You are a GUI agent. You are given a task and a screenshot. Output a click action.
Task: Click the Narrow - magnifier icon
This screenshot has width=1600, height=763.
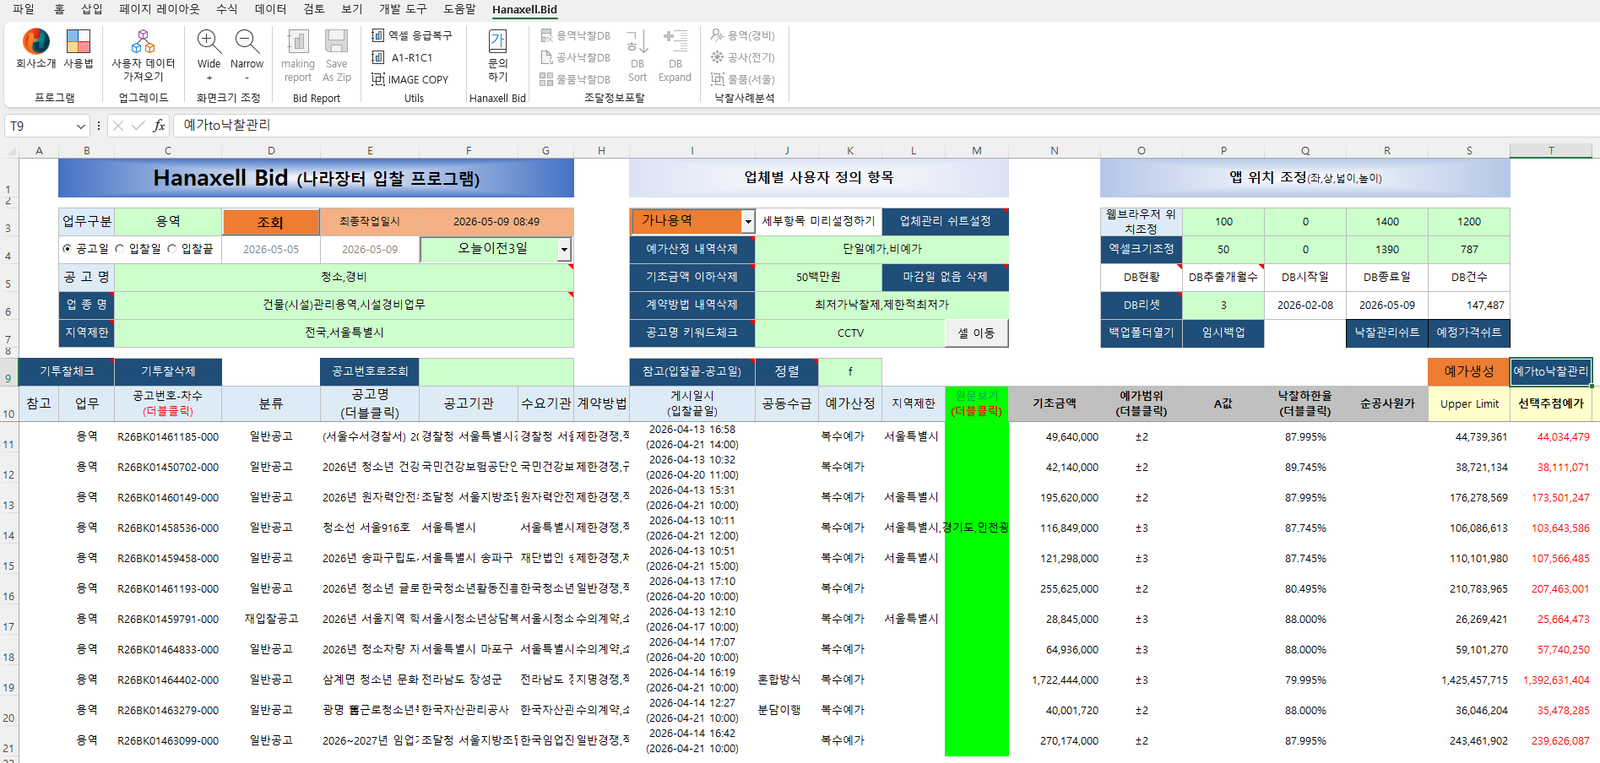[247, 55]
